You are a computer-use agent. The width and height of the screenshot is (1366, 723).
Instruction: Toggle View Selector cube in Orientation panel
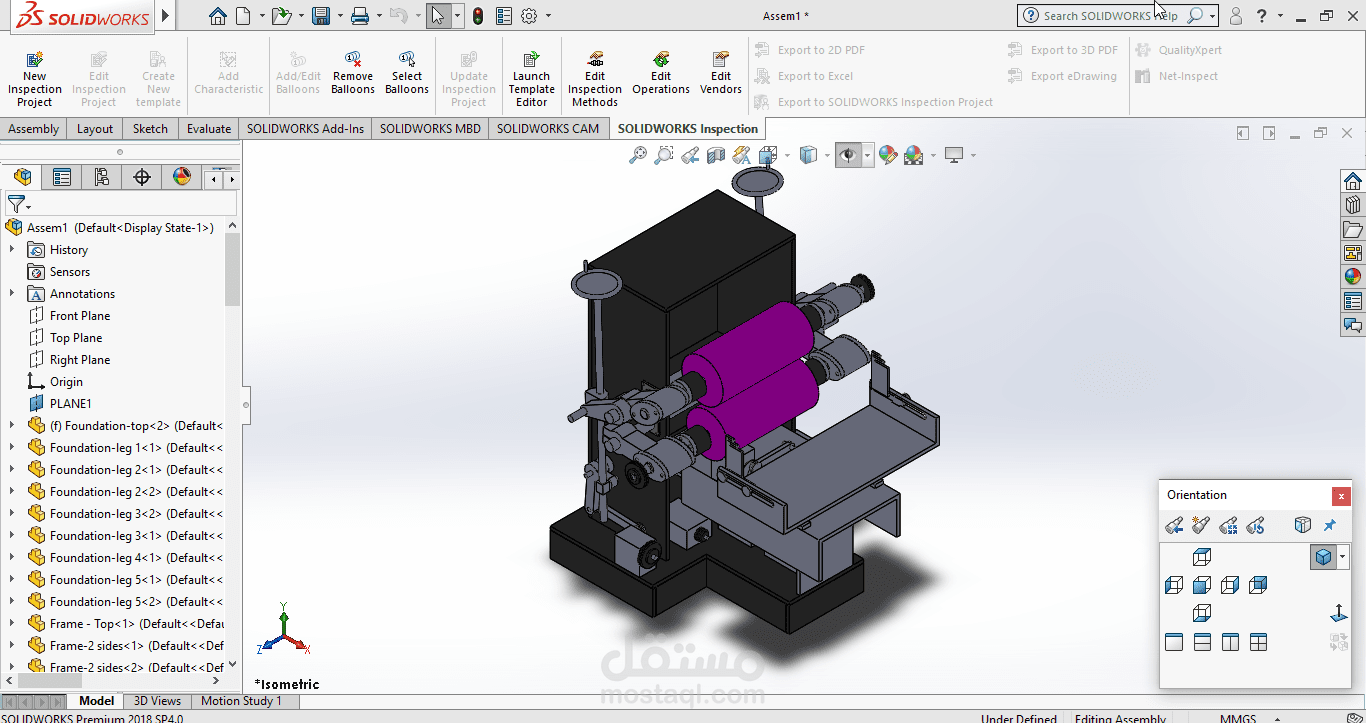tap(1303, 525)
